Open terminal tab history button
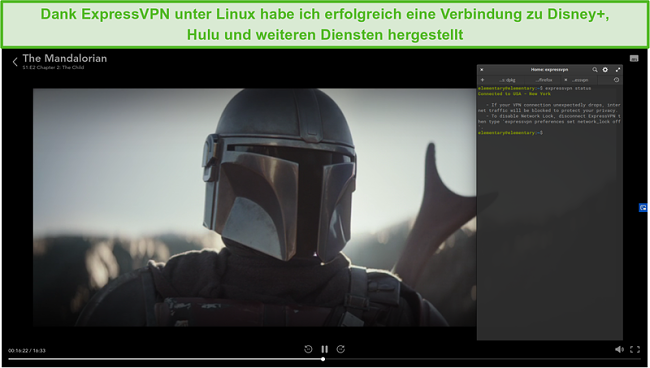 coord(616,80)
